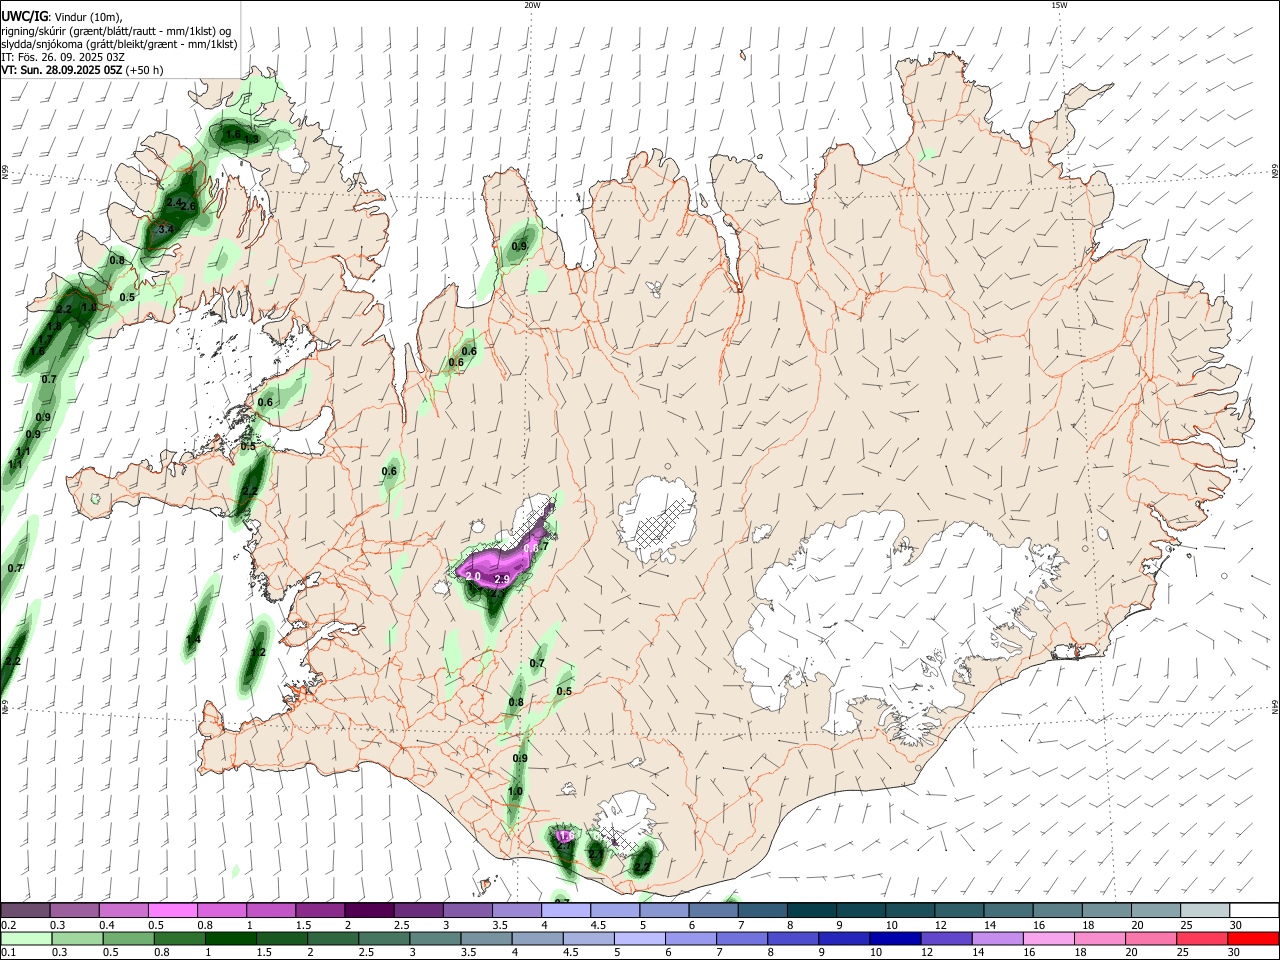
Task: Select the 3.4 precipitation value in Westfjords
Action: (x=166, y=229)
